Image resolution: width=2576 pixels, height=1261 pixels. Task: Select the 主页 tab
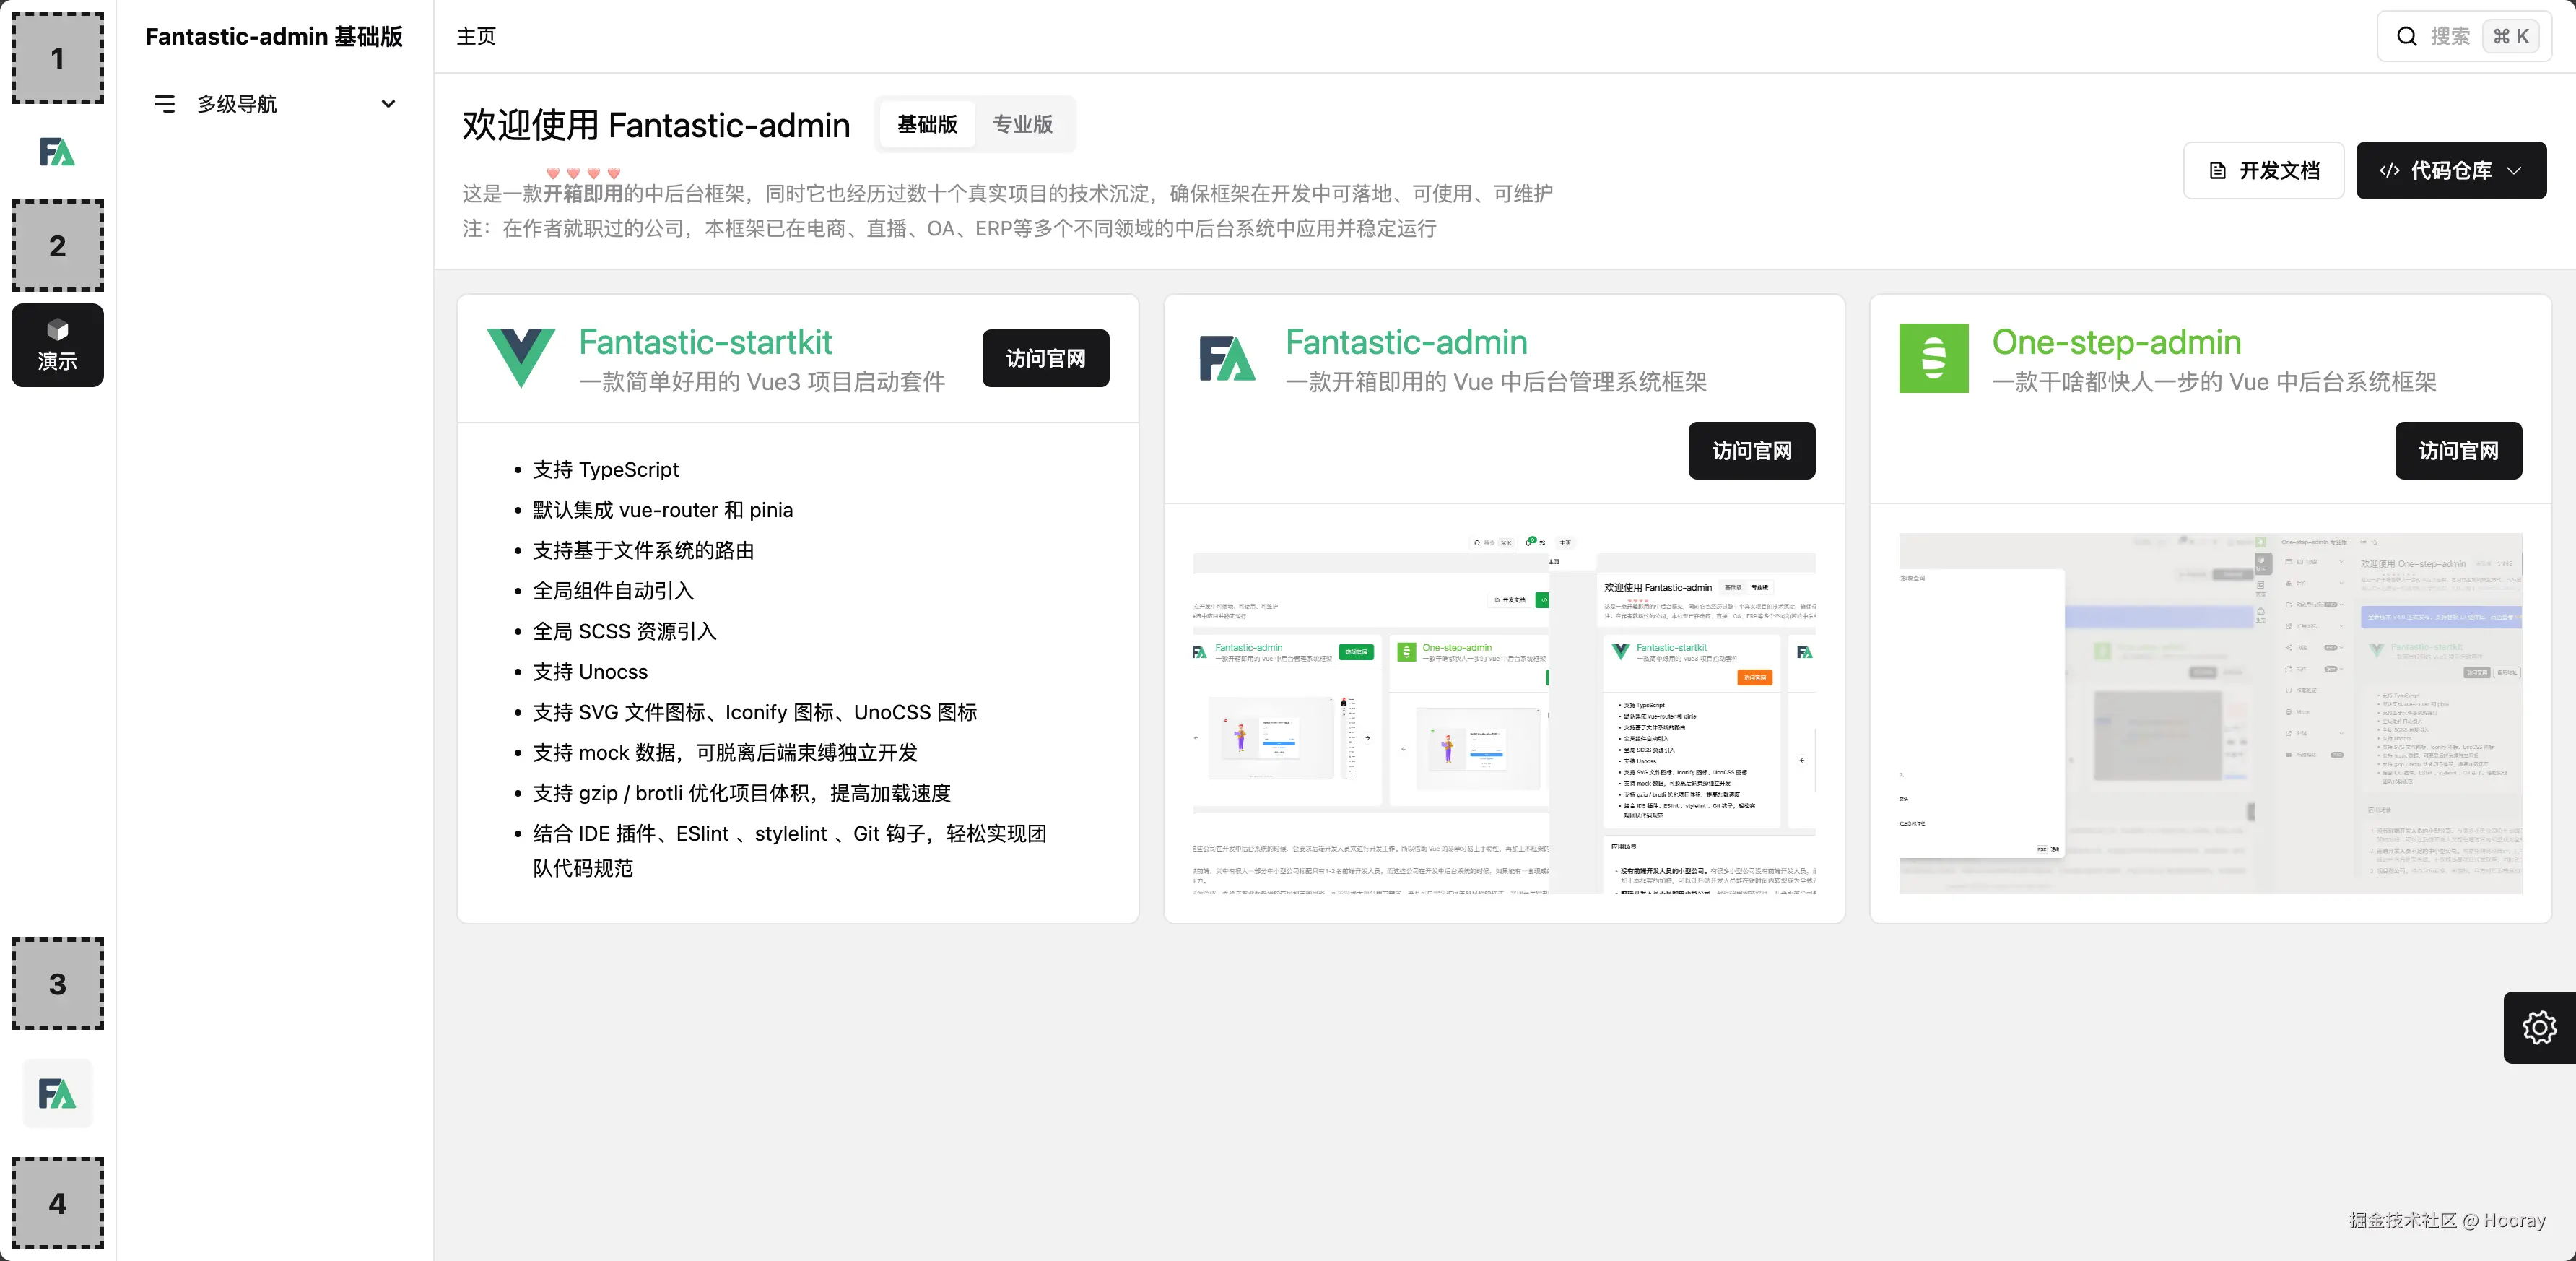click(476, 37)
